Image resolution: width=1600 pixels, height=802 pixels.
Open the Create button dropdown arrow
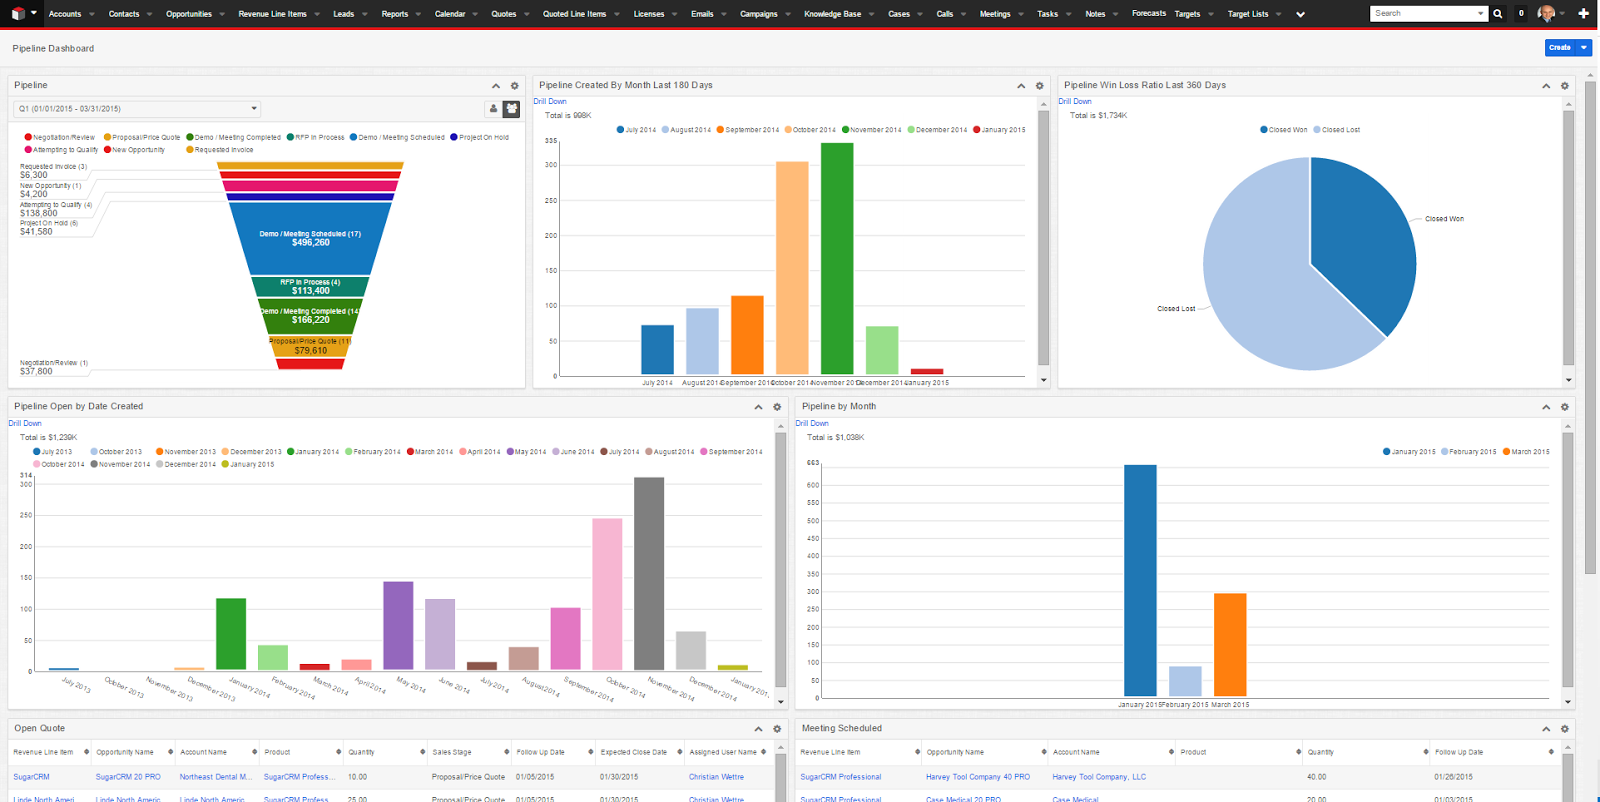point(1584,47)
